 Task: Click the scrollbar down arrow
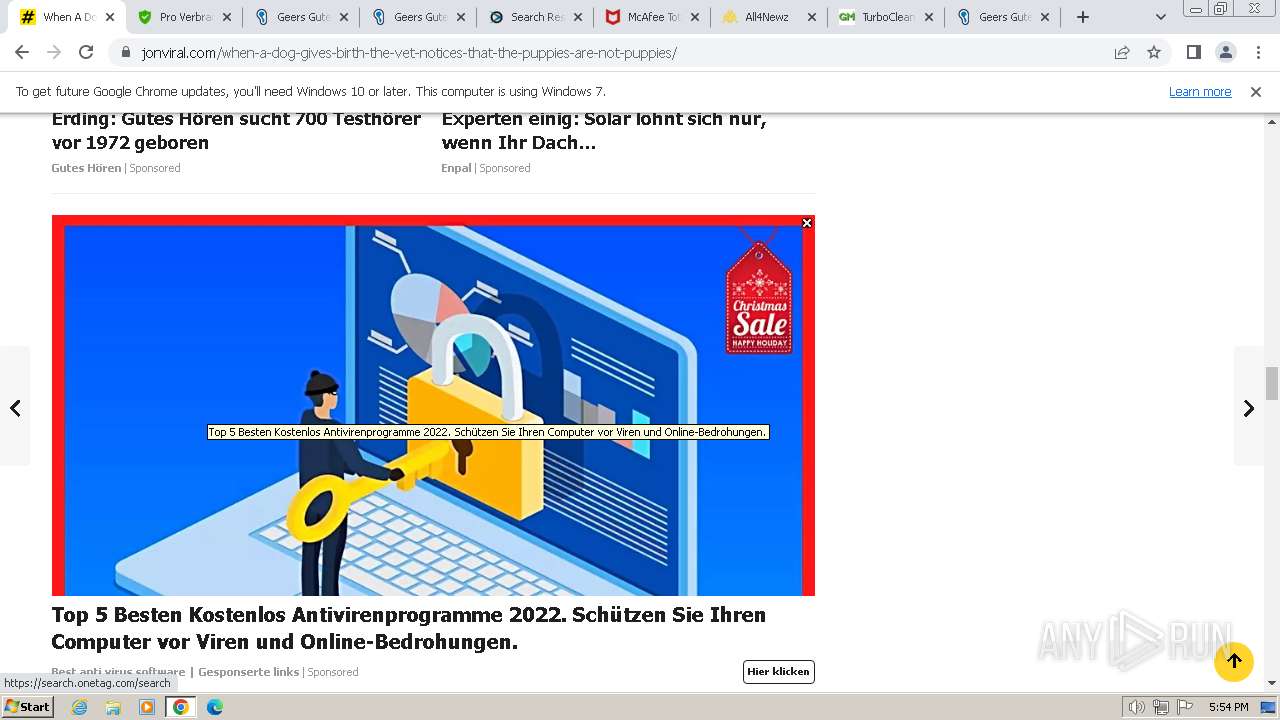click(x=1272, y=684)
